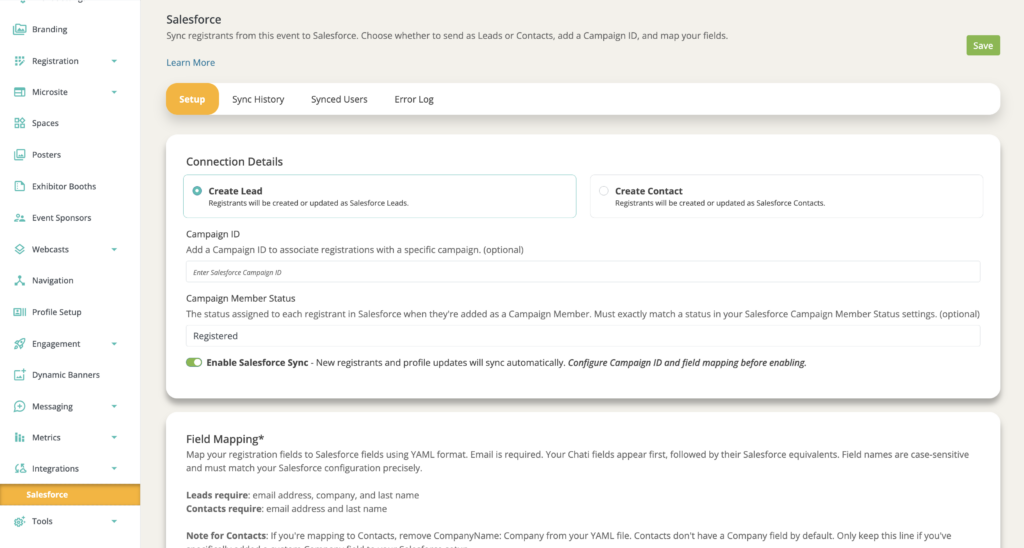The image size is (1024, 548).
Task: Click the Navigation branch icon
Action: tap(20, 280)
